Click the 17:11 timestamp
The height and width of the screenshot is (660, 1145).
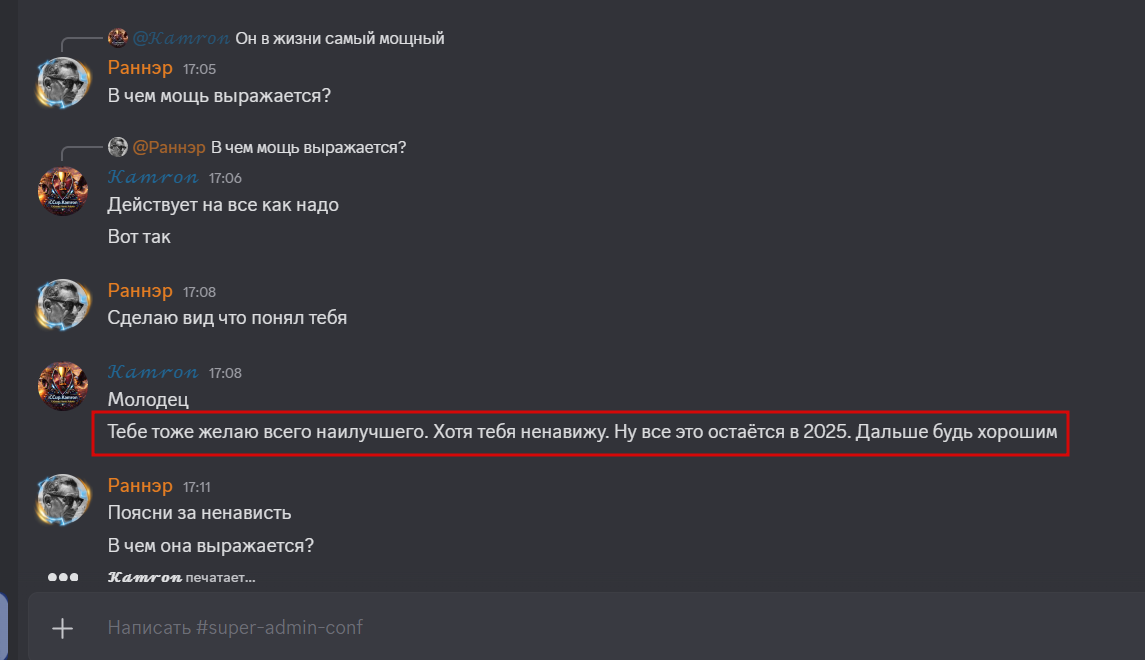coord(197,487)
